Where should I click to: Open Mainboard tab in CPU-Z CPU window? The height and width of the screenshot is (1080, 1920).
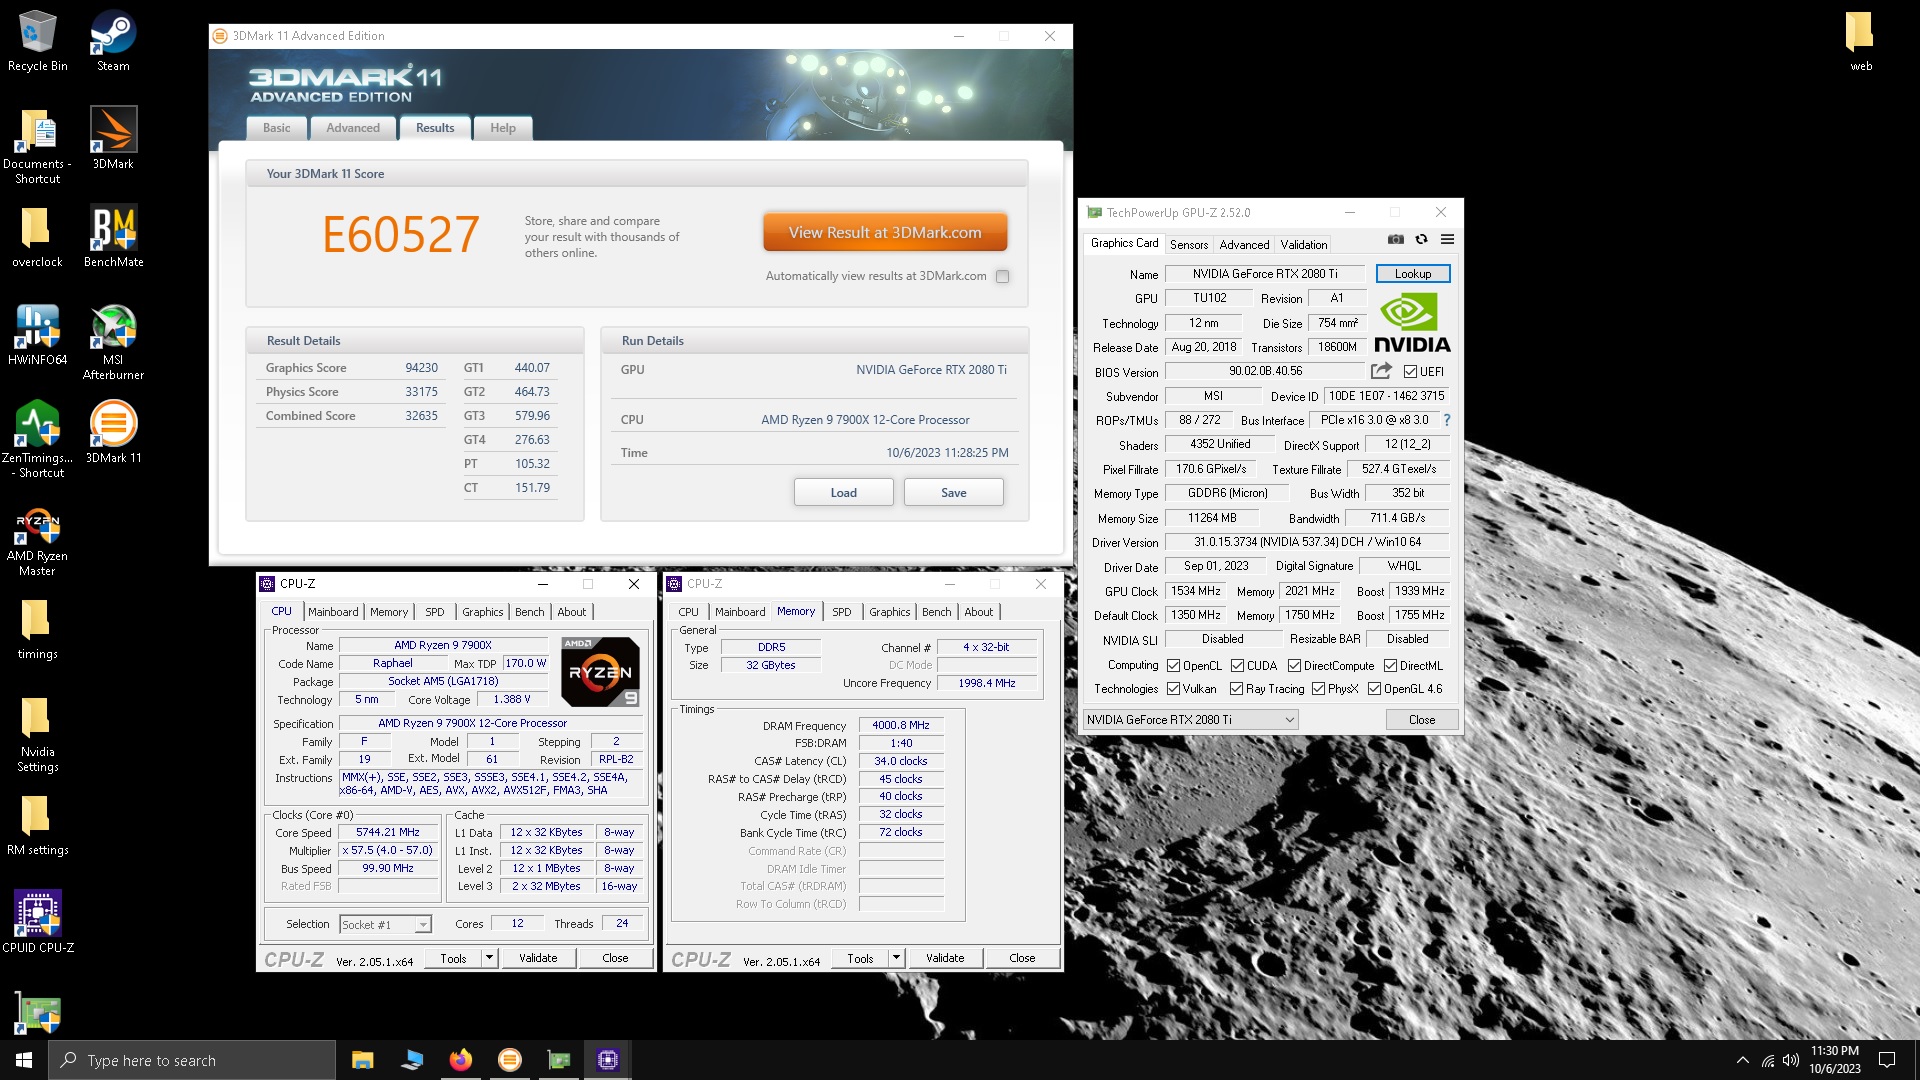333,612
